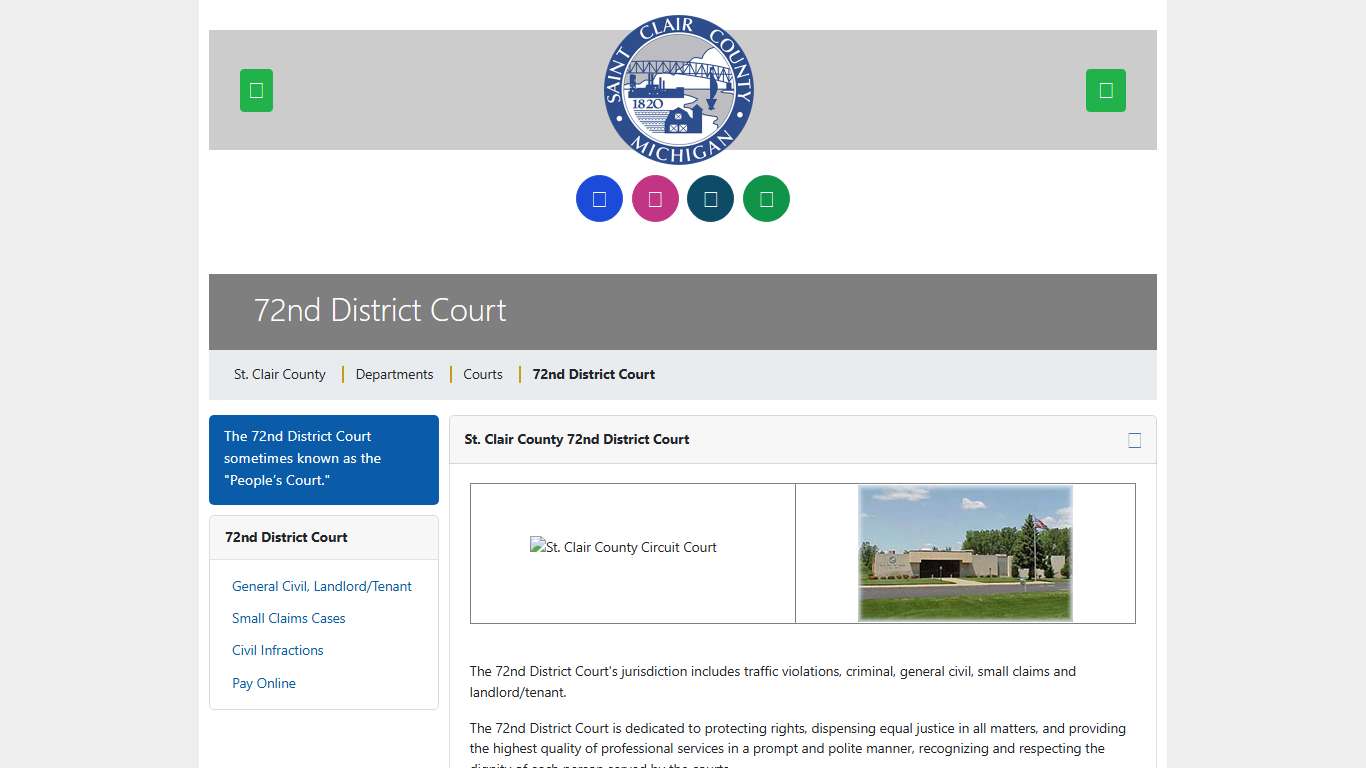Navigate to Courts in the breadcrumb
Image resolution: width=1366 pixels, height=768 pixels.
coord(483,374)
